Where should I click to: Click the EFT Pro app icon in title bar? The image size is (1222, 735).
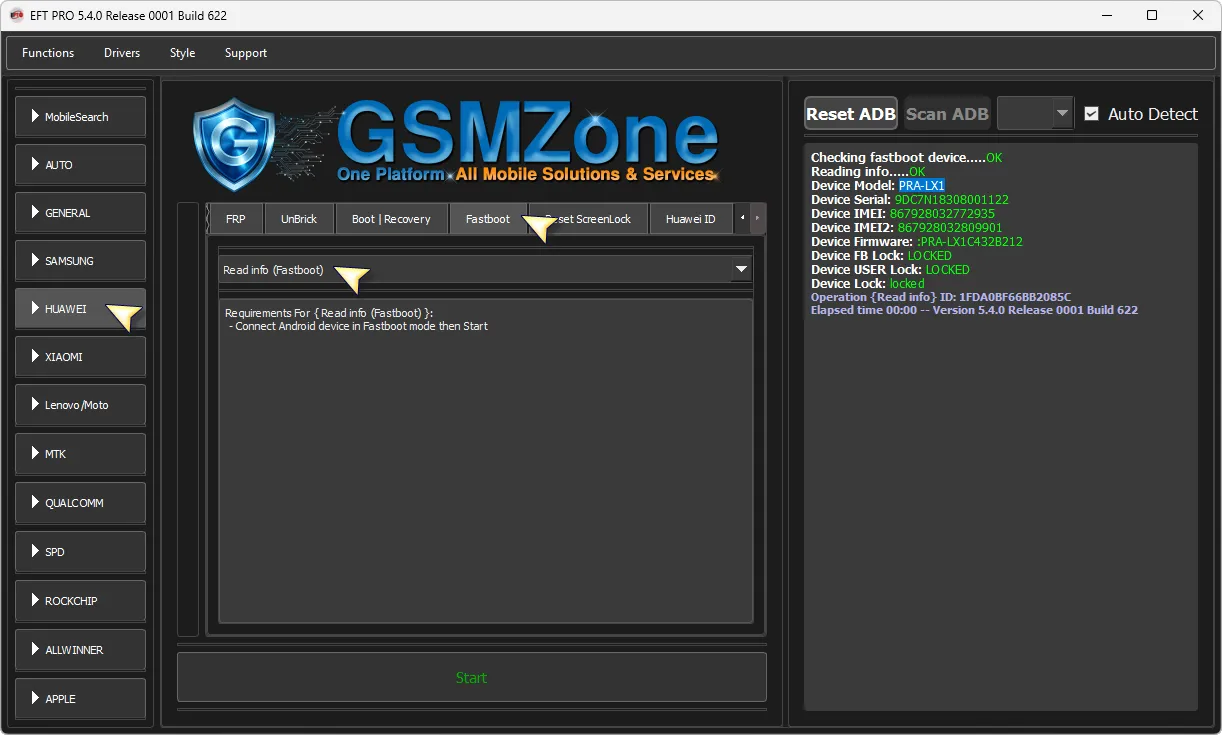click(16, 15)
